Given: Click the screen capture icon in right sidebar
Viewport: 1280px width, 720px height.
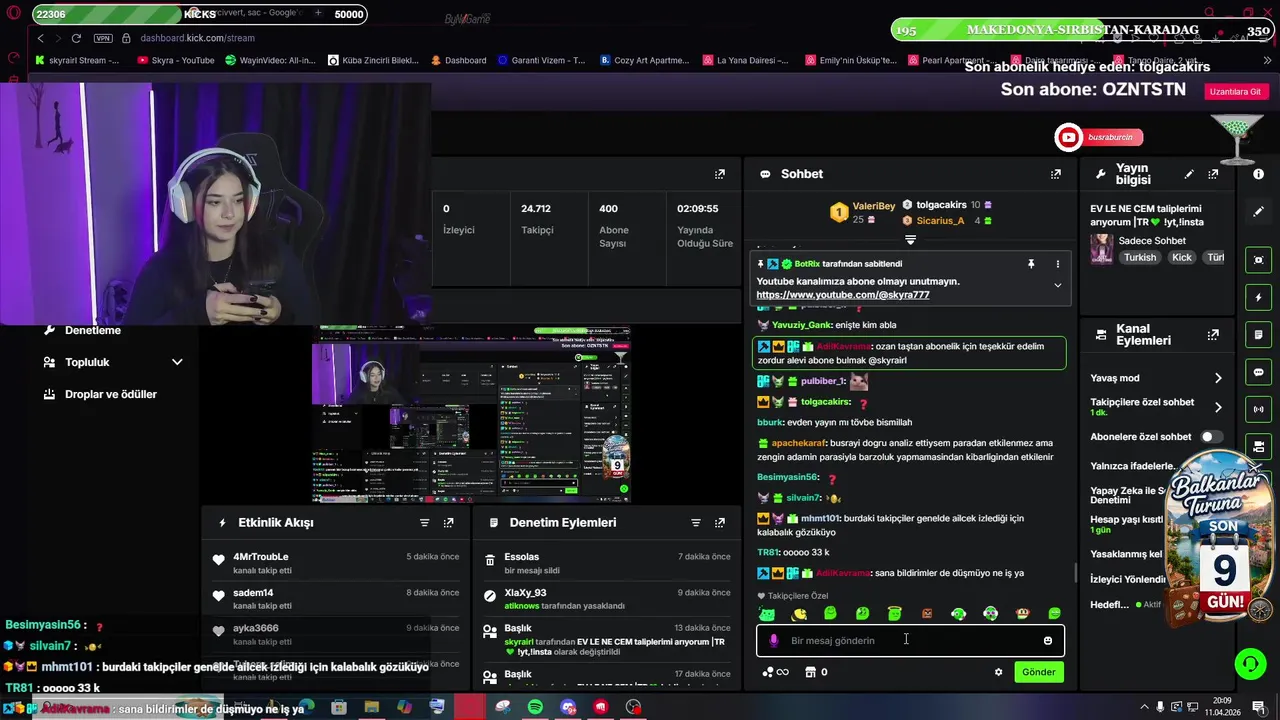Looking at the screenshot, I should [1259, 260].
